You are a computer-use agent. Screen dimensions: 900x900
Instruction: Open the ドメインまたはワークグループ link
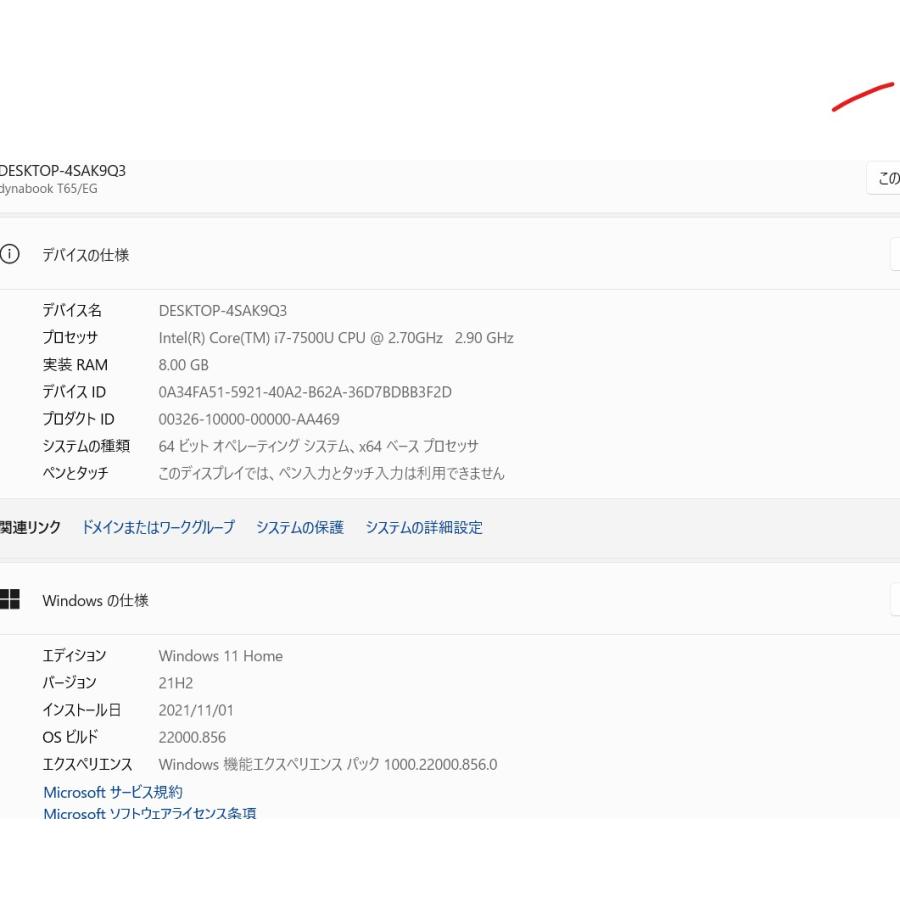(x=158, y=527)
